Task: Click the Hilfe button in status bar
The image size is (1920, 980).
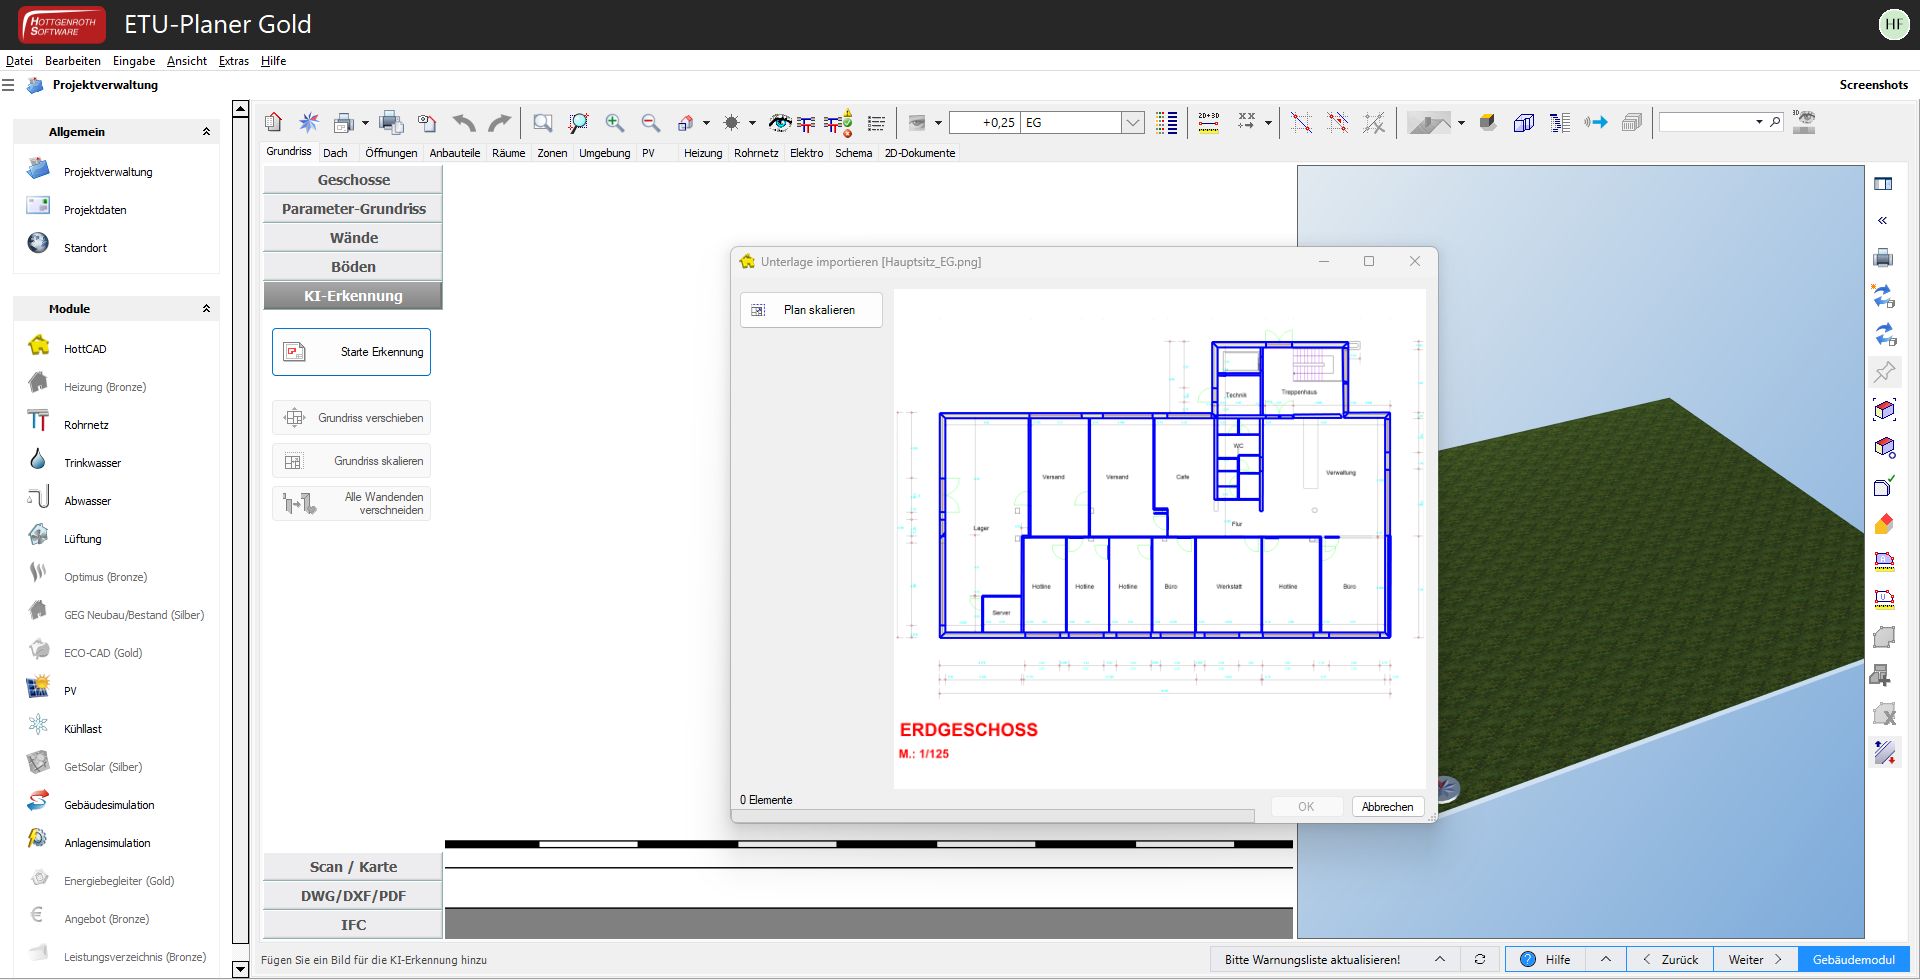Action: pos(1545,960)
